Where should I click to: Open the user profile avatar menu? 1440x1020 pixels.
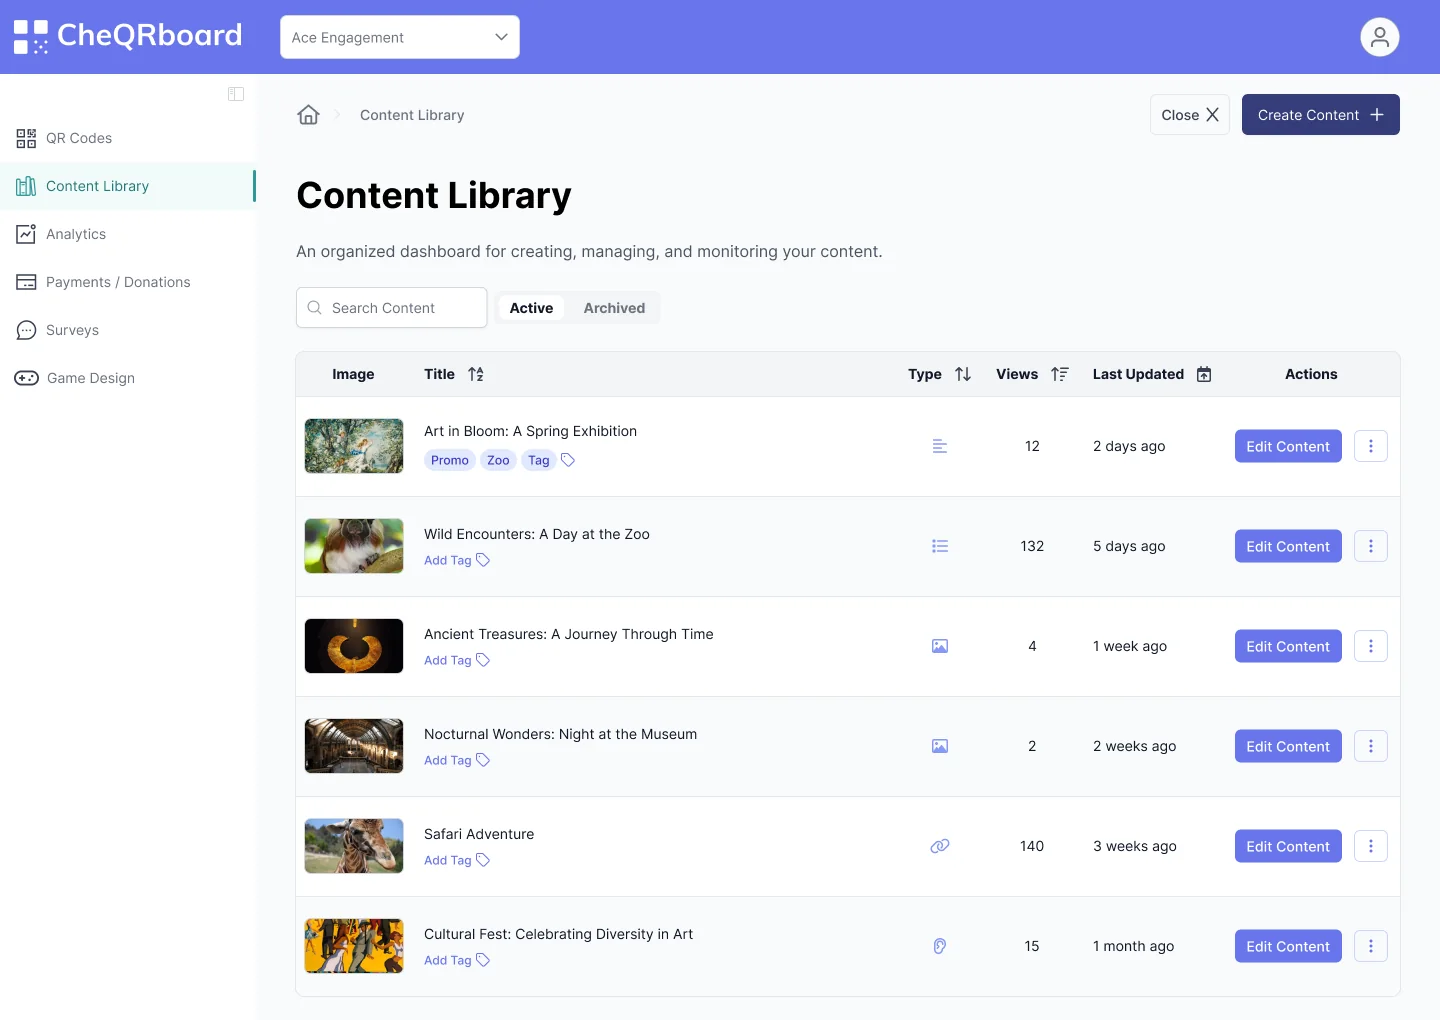[1379, 37]
